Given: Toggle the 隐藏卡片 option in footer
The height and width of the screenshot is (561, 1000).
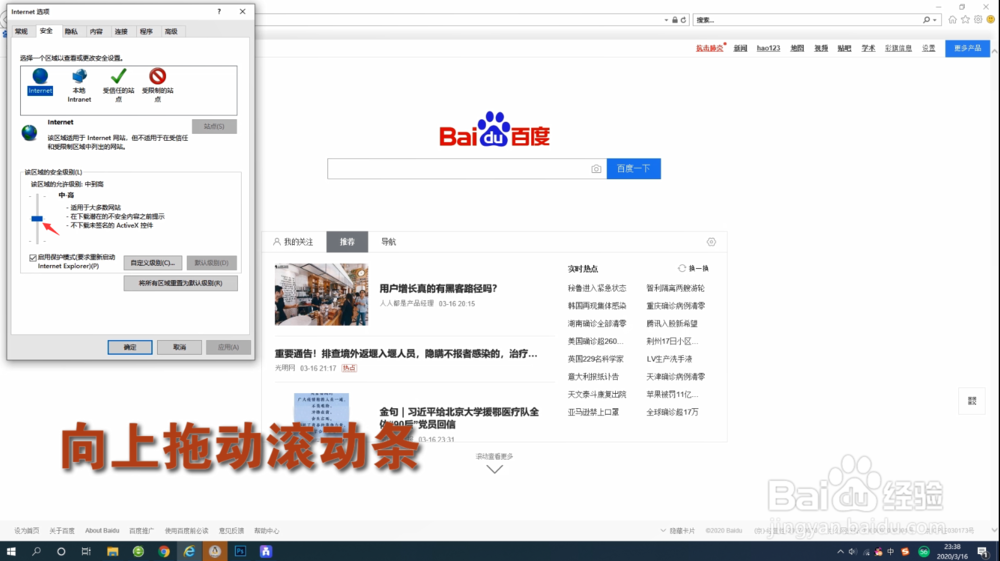Looking at the screenshot, I should point(677,530).
